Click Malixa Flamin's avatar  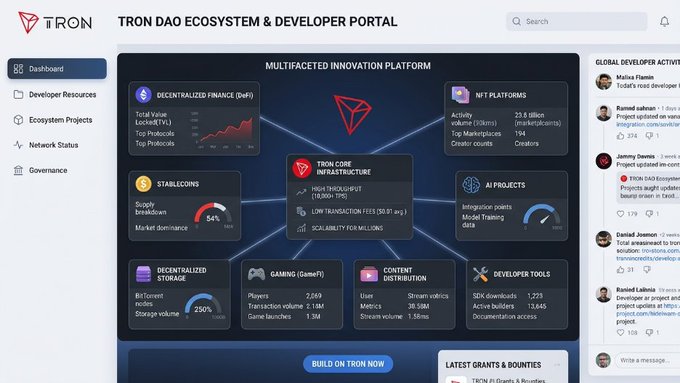click(x=603, y=82)
